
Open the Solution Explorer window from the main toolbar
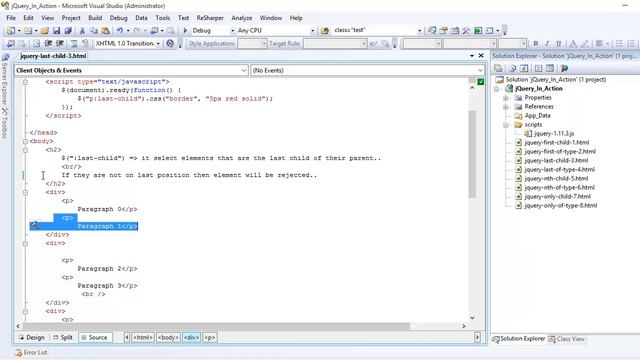(x=432, y=31)
